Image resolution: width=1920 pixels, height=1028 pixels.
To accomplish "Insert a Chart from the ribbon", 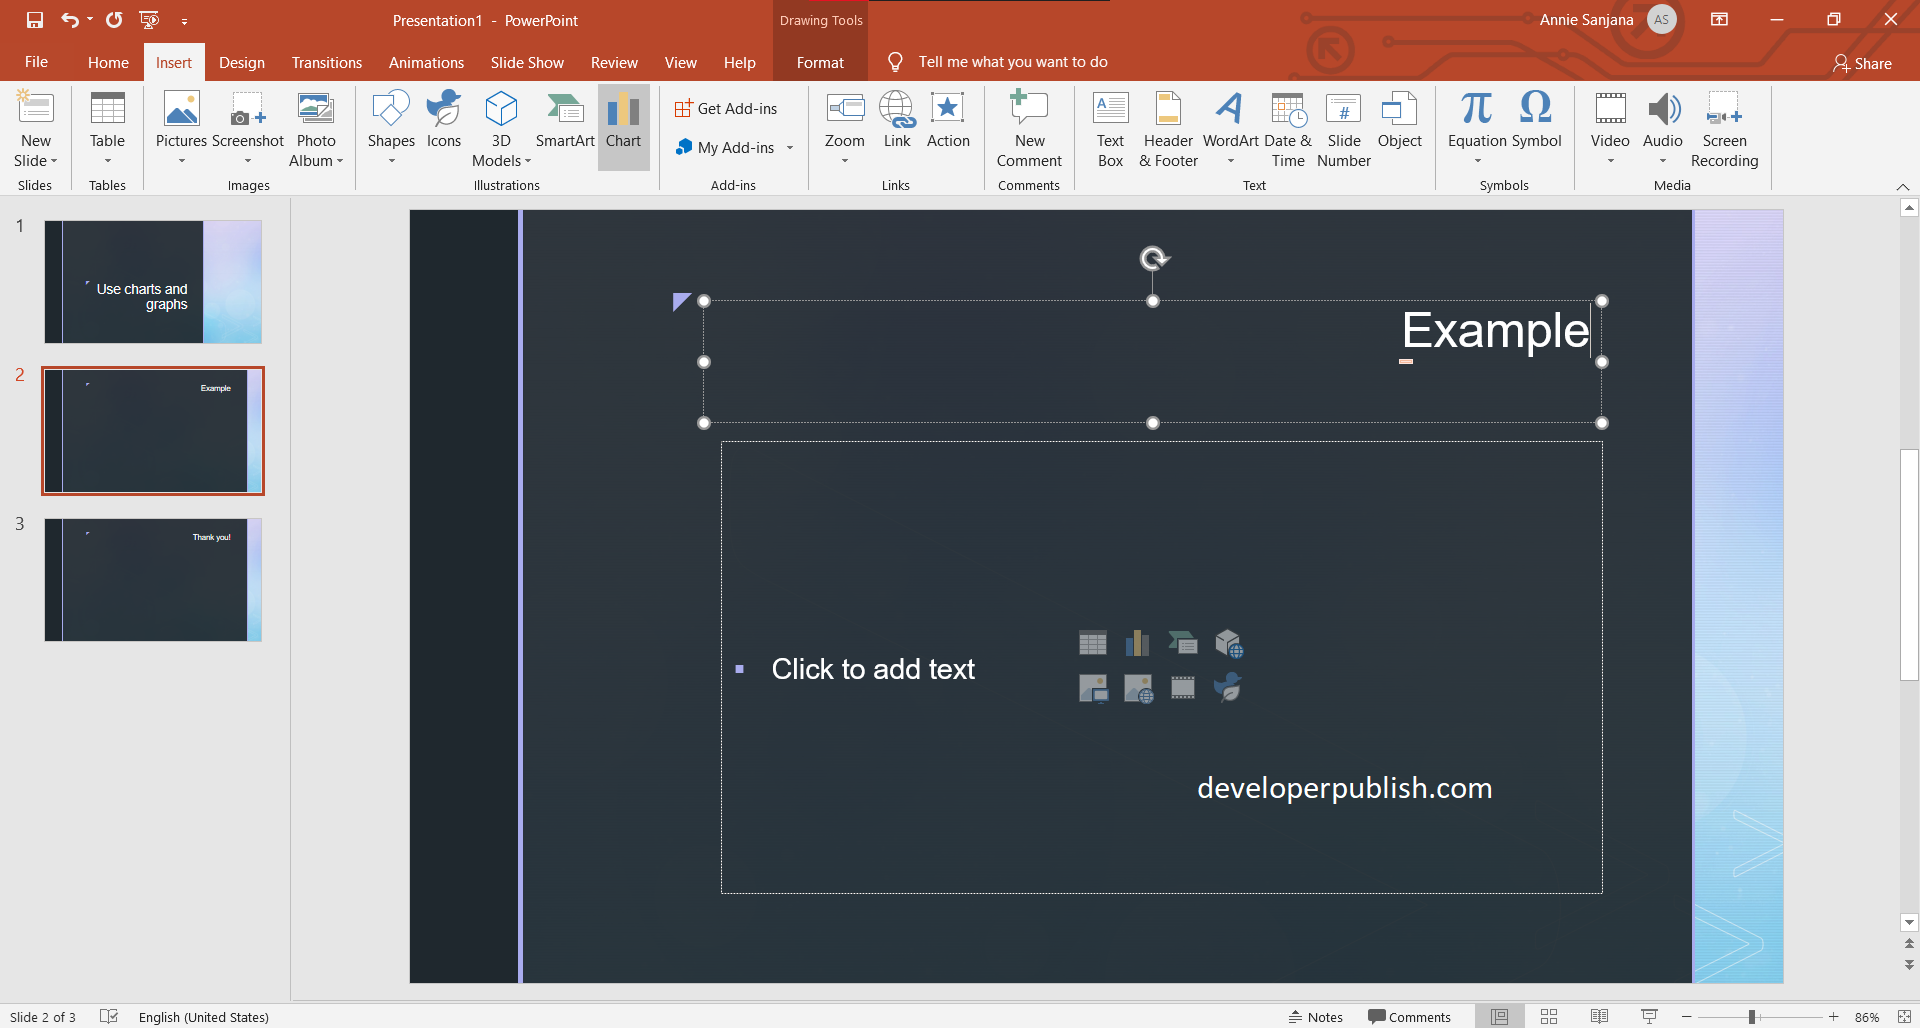I will tap(623, 127).
